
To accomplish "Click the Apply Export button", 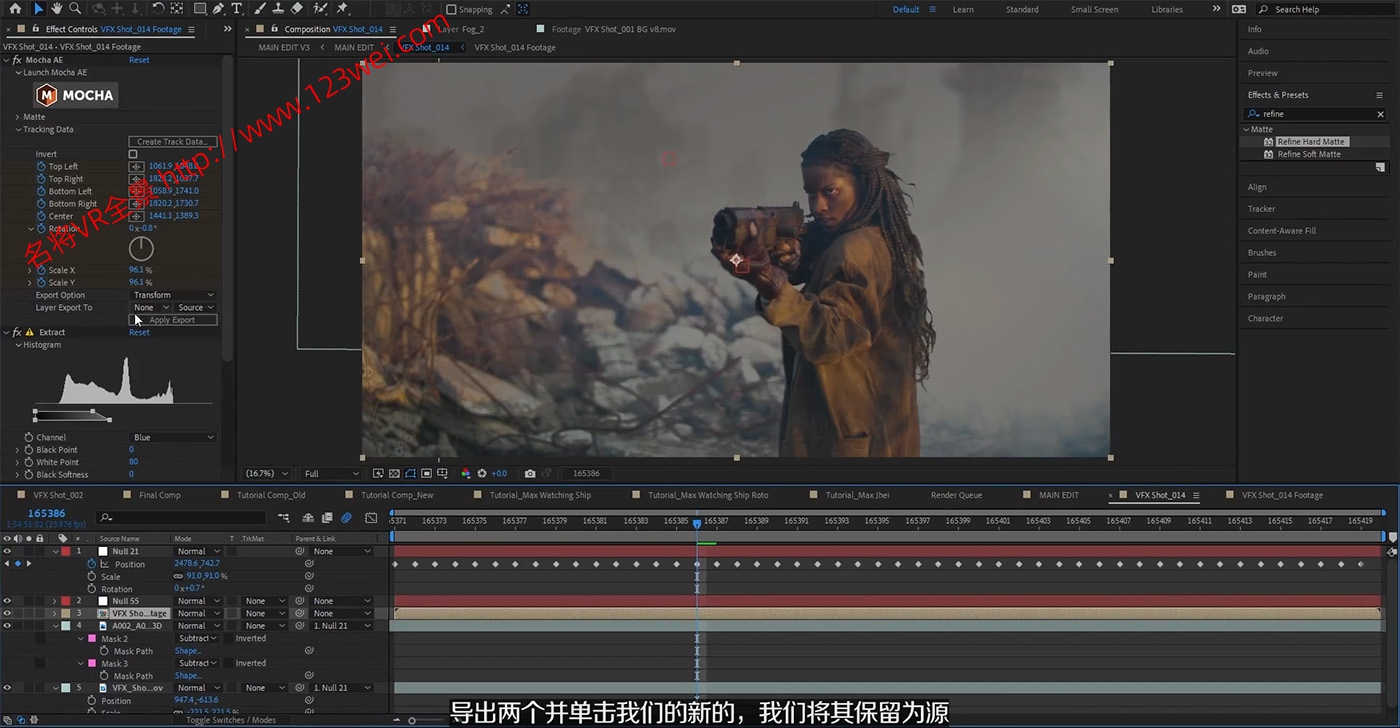I will (x=172, y=320).
